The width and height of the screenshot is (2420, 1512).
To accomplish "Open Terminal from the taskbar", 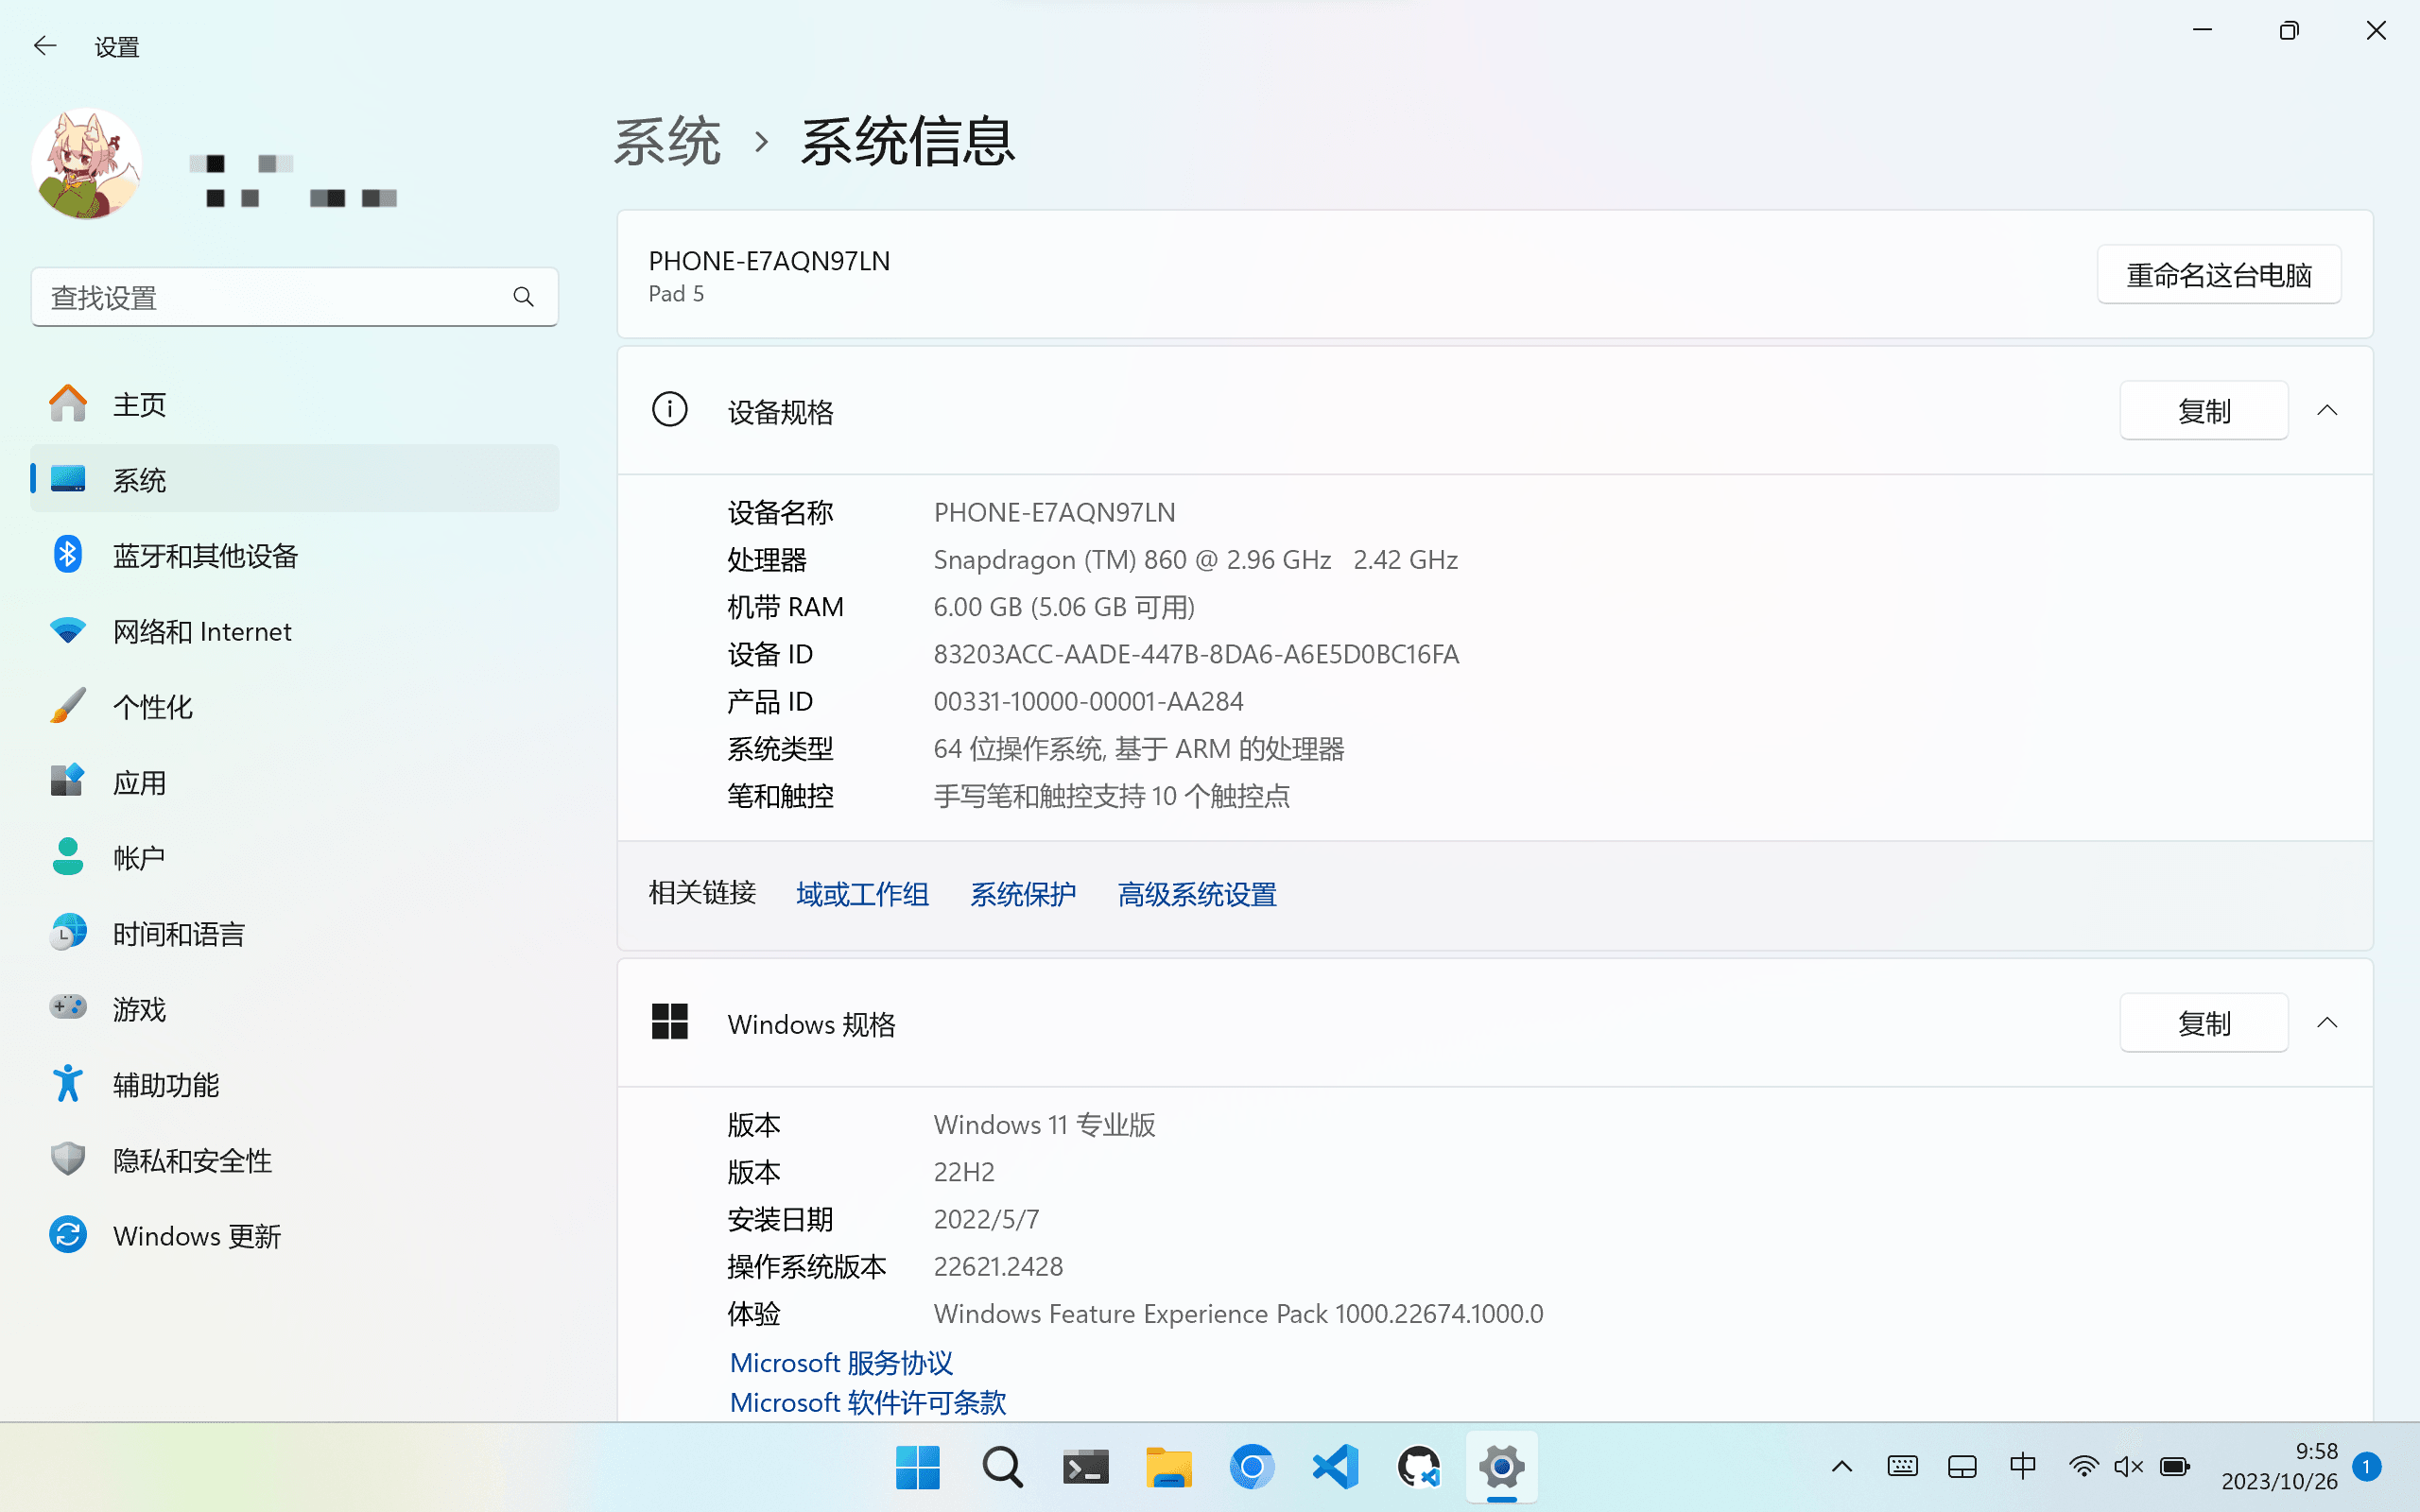I will 1085,1467.
